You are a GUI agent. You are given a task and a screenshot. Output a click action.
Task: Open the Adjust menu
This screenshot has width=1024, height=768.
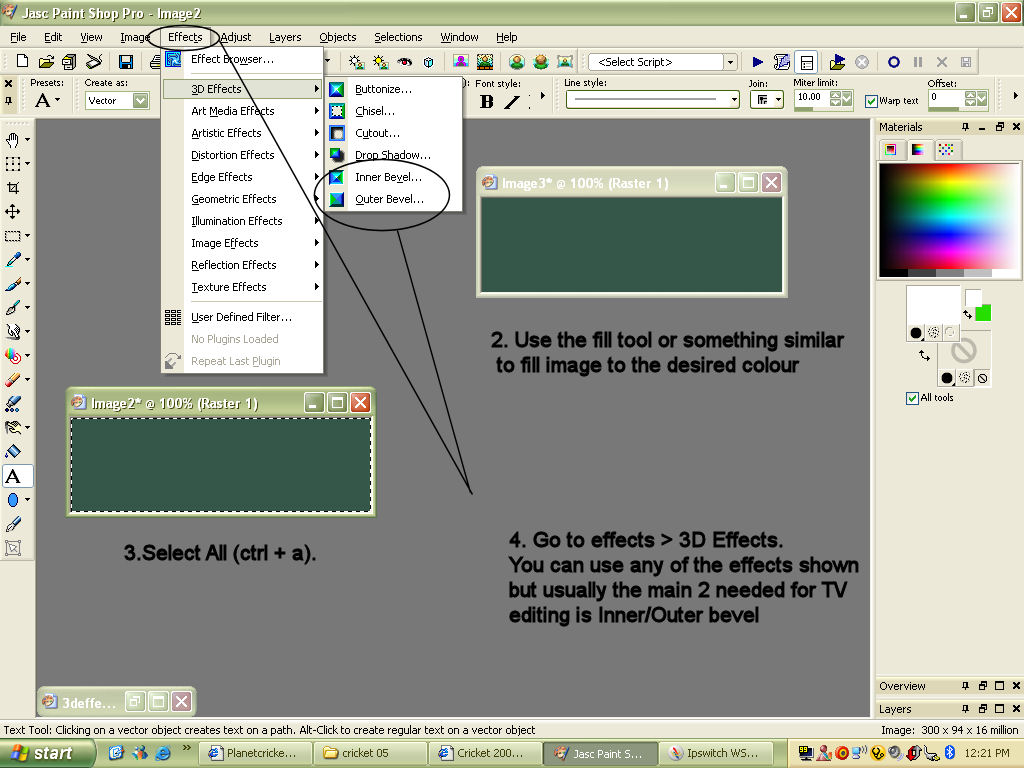[235, 37]
